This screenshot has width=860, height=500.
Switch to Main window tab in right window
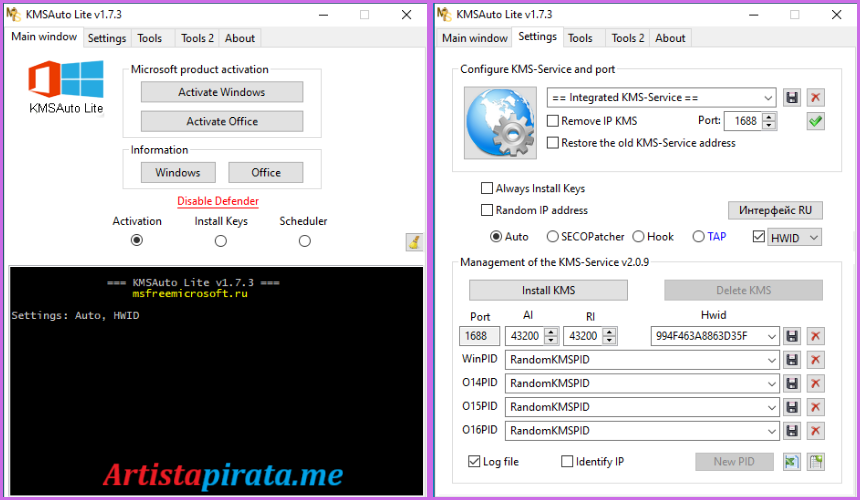(475, 38)
